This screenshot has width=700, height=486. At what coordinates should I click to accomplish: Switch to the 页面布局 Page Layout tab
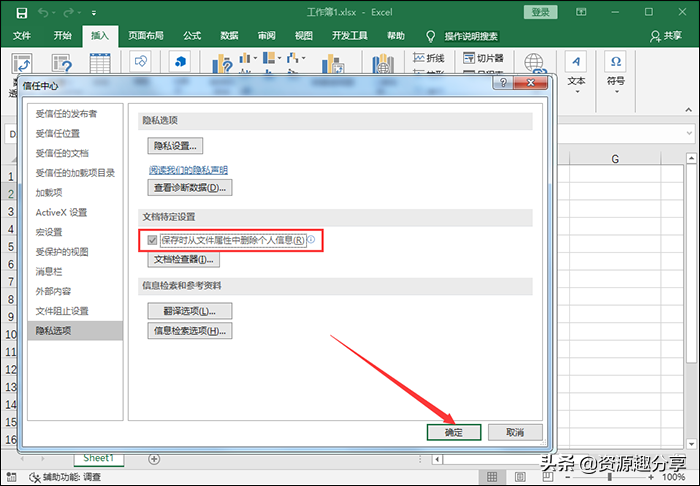[x=146, y=36]
